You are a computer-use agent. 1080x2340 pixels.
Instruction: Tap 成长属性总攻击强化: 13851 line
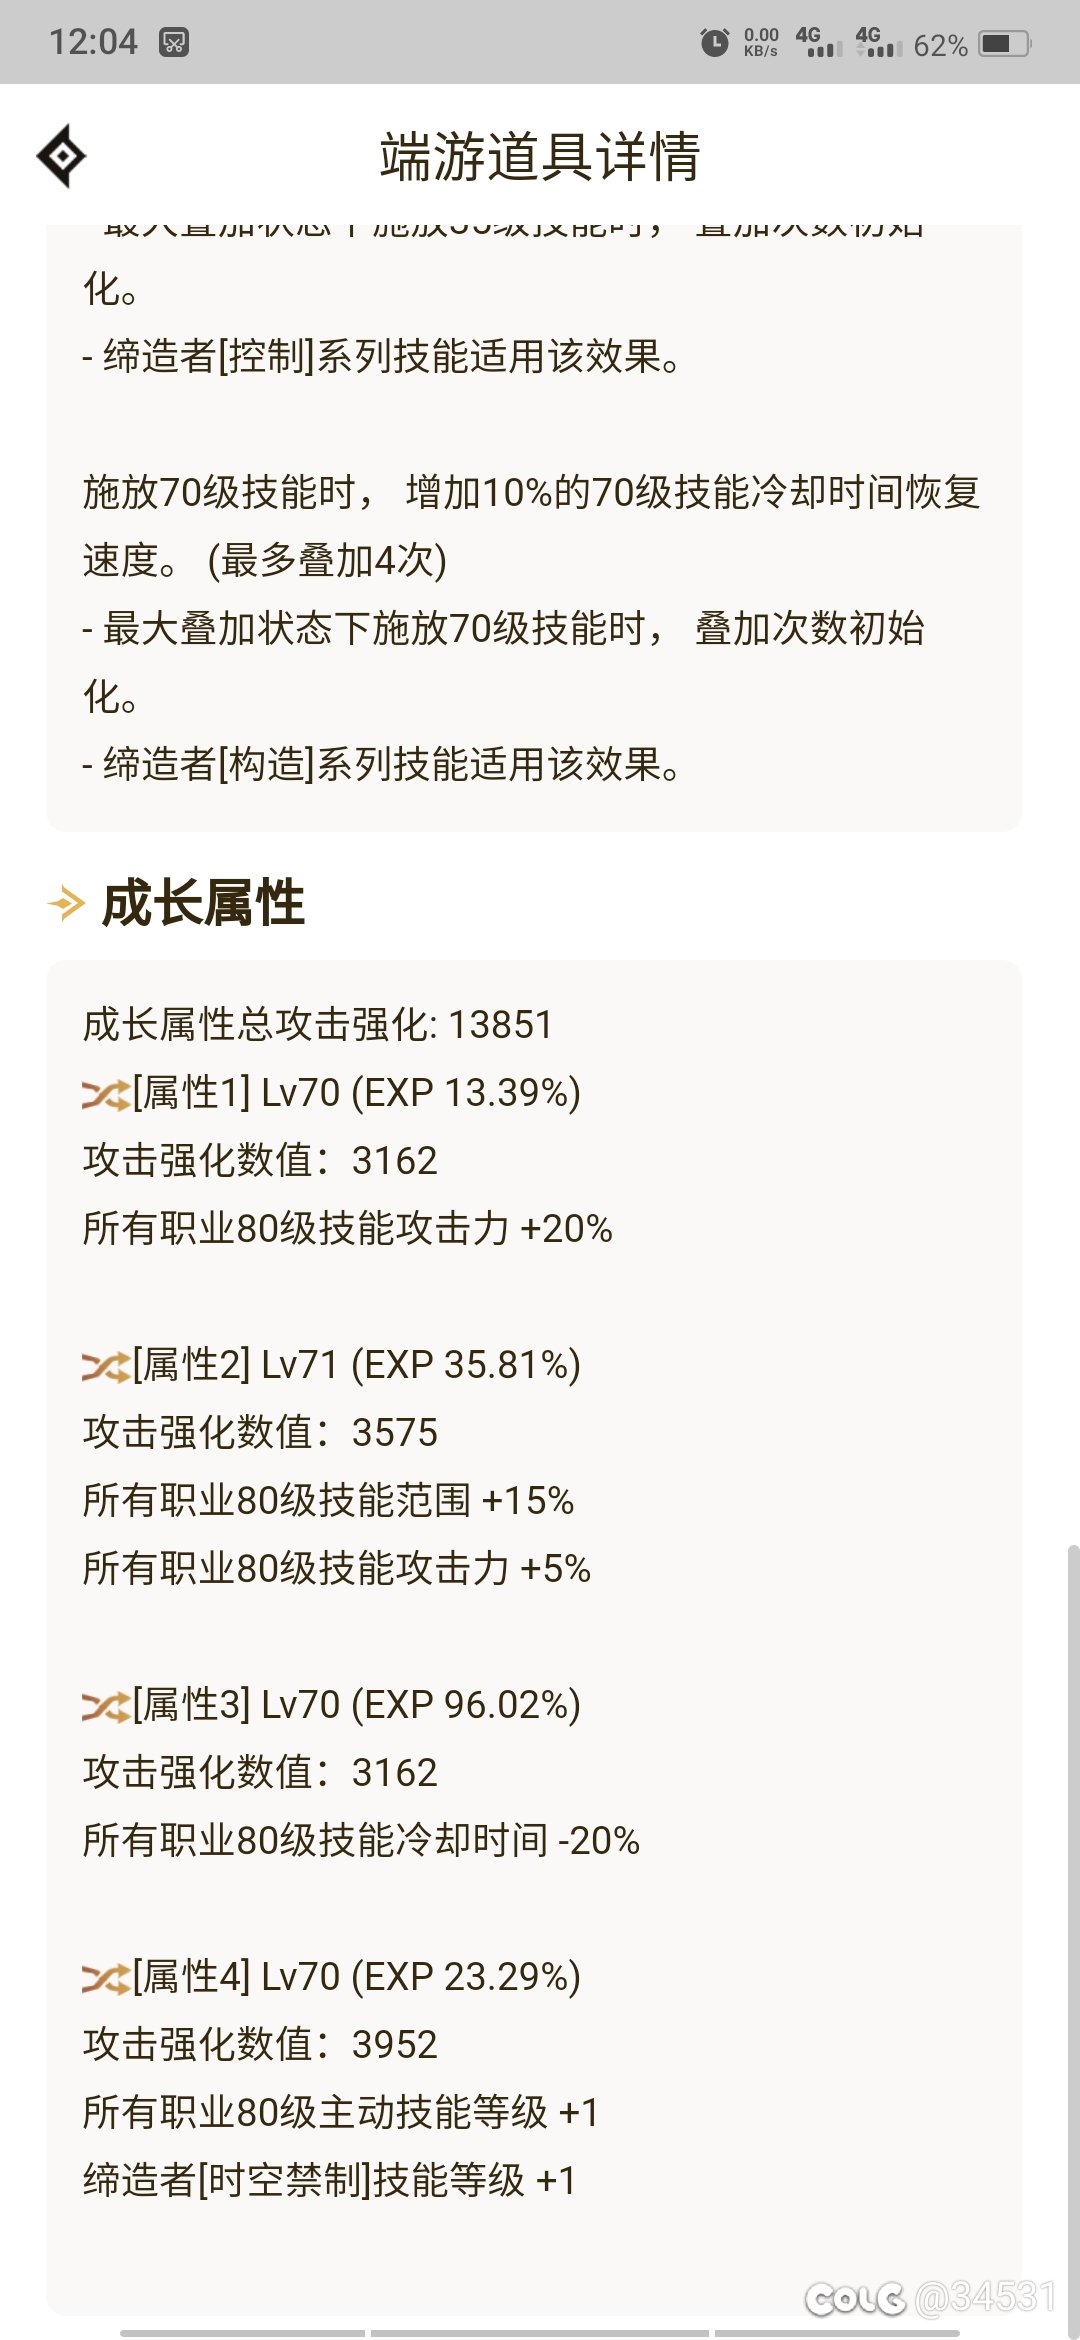[318, 1025]
